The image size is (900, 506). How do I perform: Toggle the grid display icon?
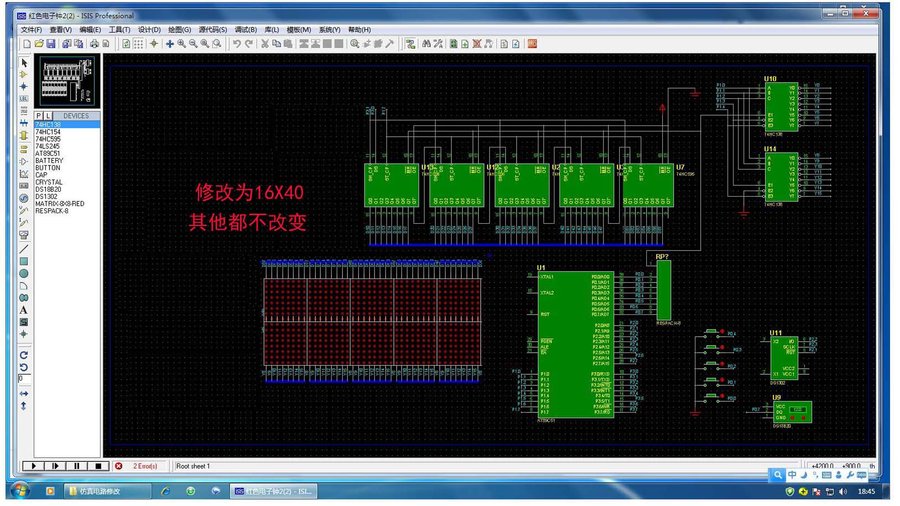tap(139, 44)
